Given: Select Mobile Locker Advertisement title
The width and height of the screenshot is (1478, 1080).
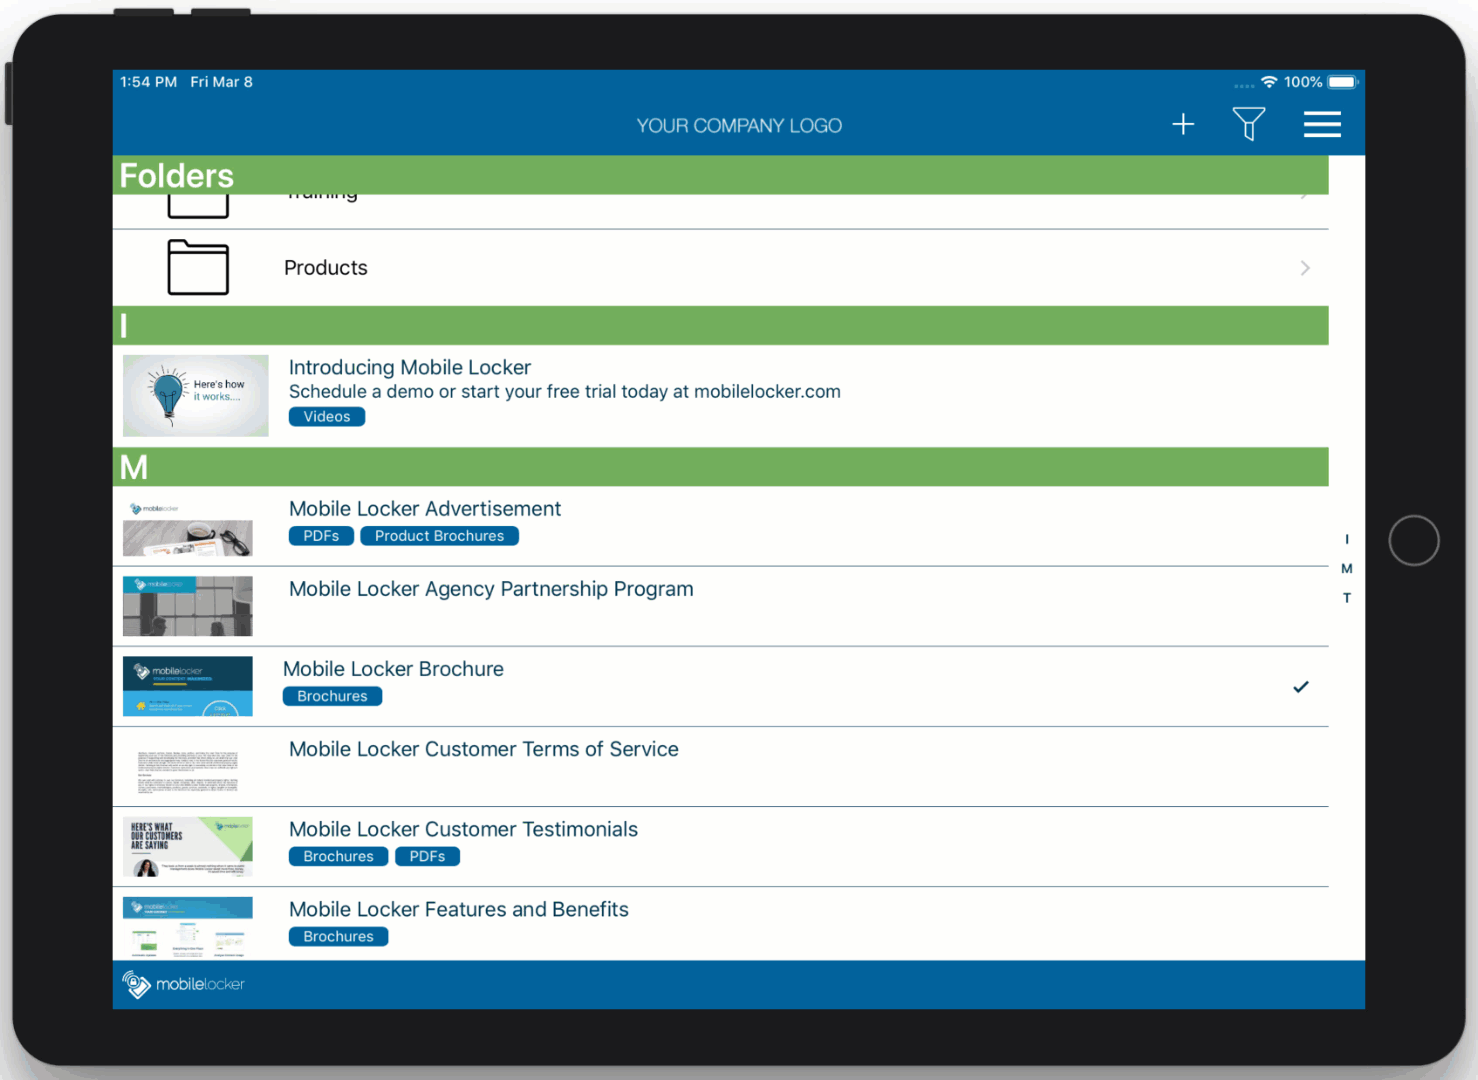Looking at the screenshot, I should [425, 509].
